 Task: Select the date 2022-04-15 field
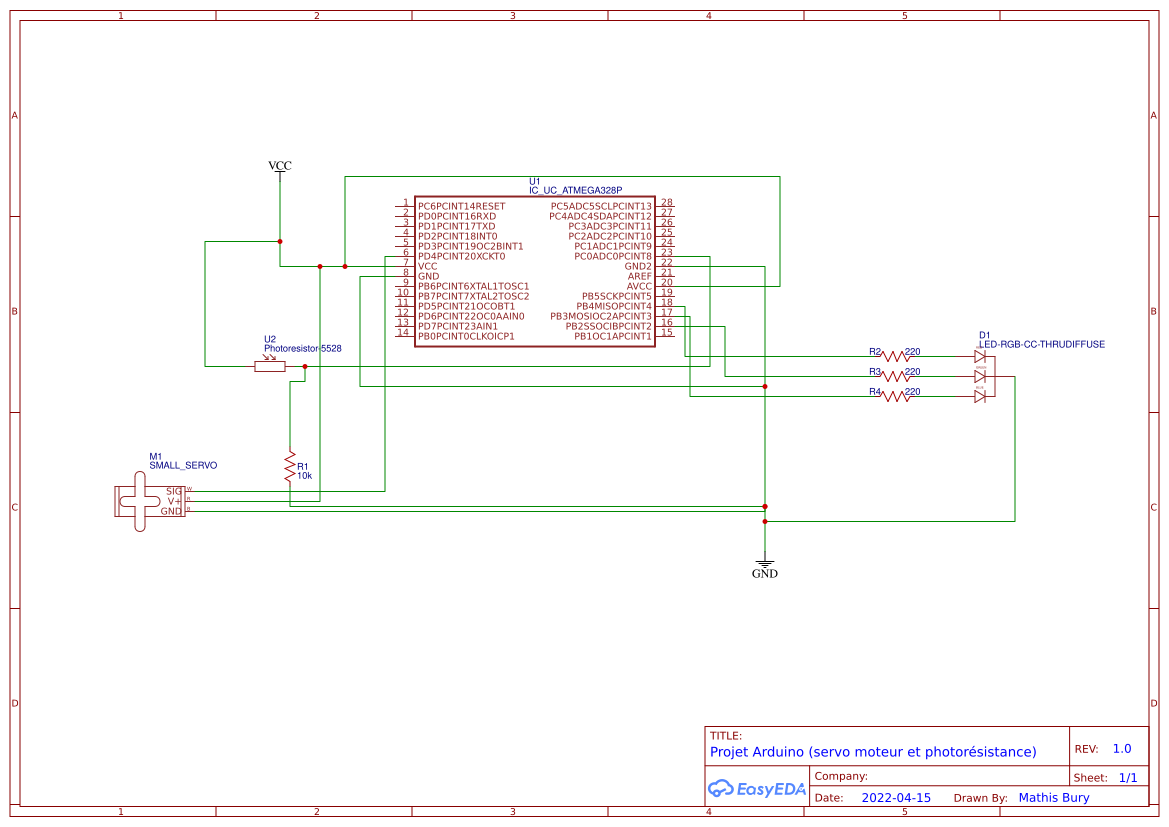coord(896,798)
